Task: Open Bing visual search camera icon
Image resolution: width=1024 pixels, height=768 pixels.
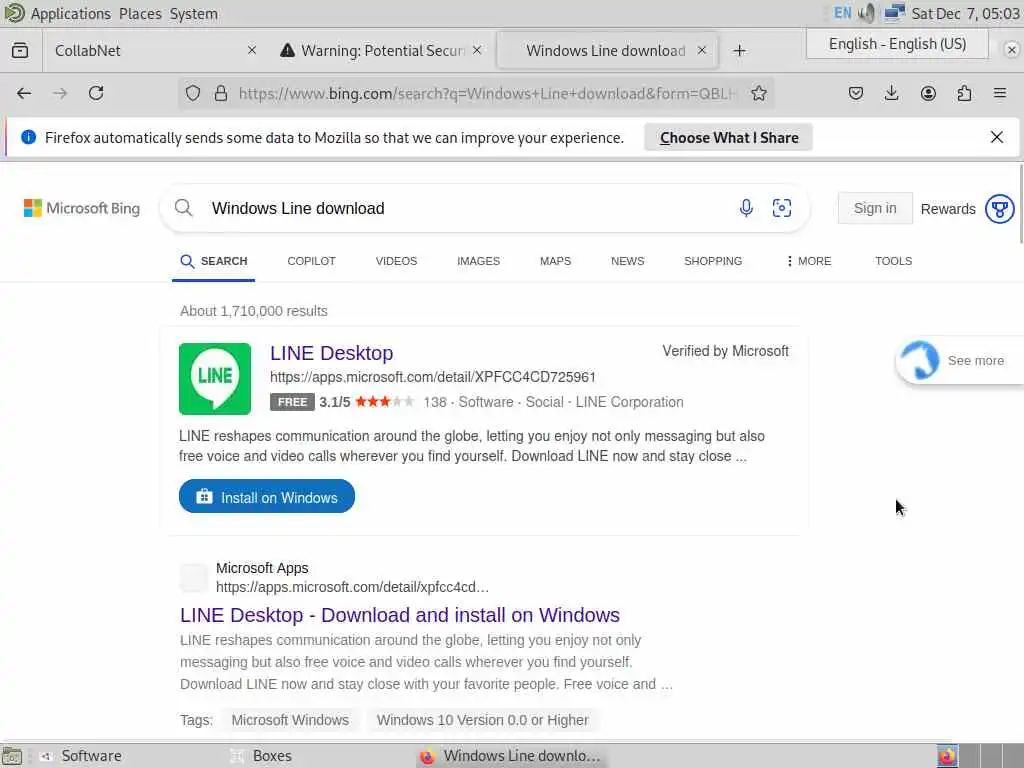Action: pyautogui.click(x=782, y=208)
